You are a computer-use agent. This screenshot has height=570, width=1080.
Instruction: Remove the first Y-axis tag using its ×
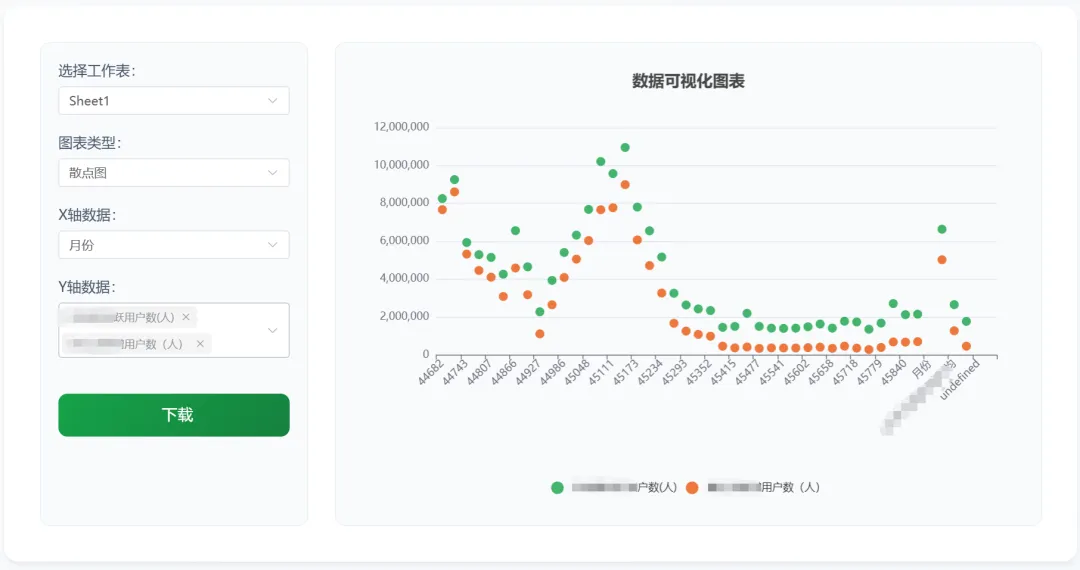click(185, 317)
